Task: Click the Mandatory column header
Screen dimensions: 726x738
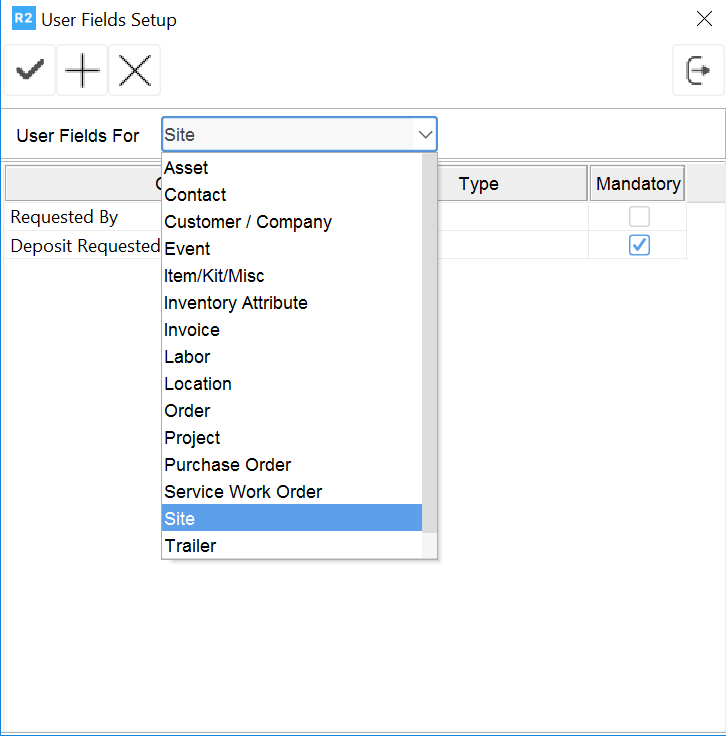Action: coord(637,184)
